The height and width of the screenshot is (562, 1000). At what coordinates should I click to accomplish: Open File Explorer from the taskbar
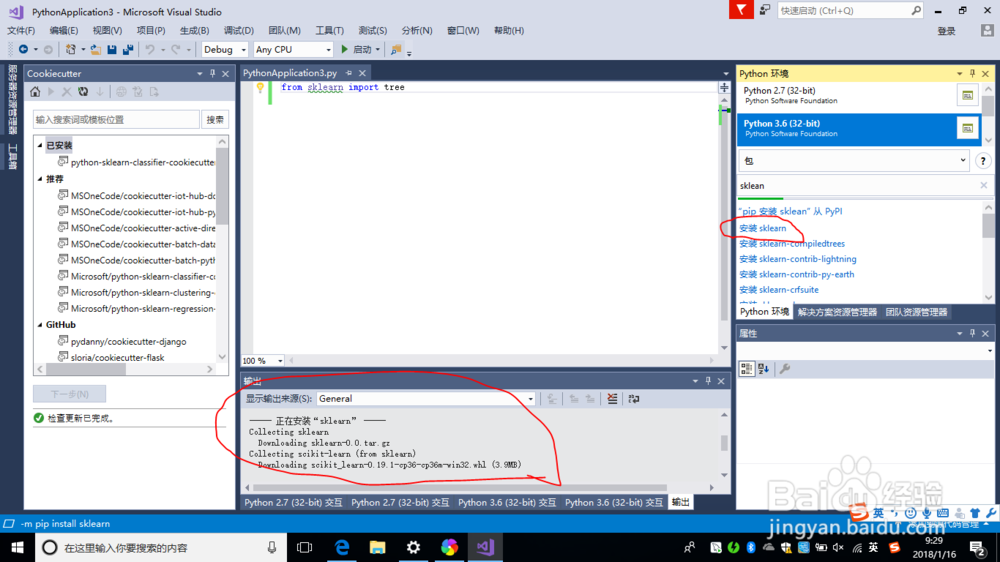pyautogui.click(x=378, y=547)
